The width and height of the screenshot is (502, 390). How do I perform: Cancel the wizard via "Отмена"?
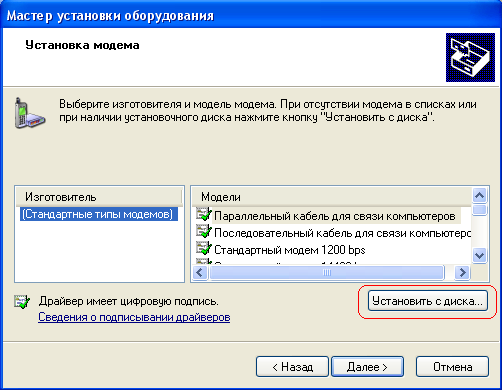[x=452, y=367]
